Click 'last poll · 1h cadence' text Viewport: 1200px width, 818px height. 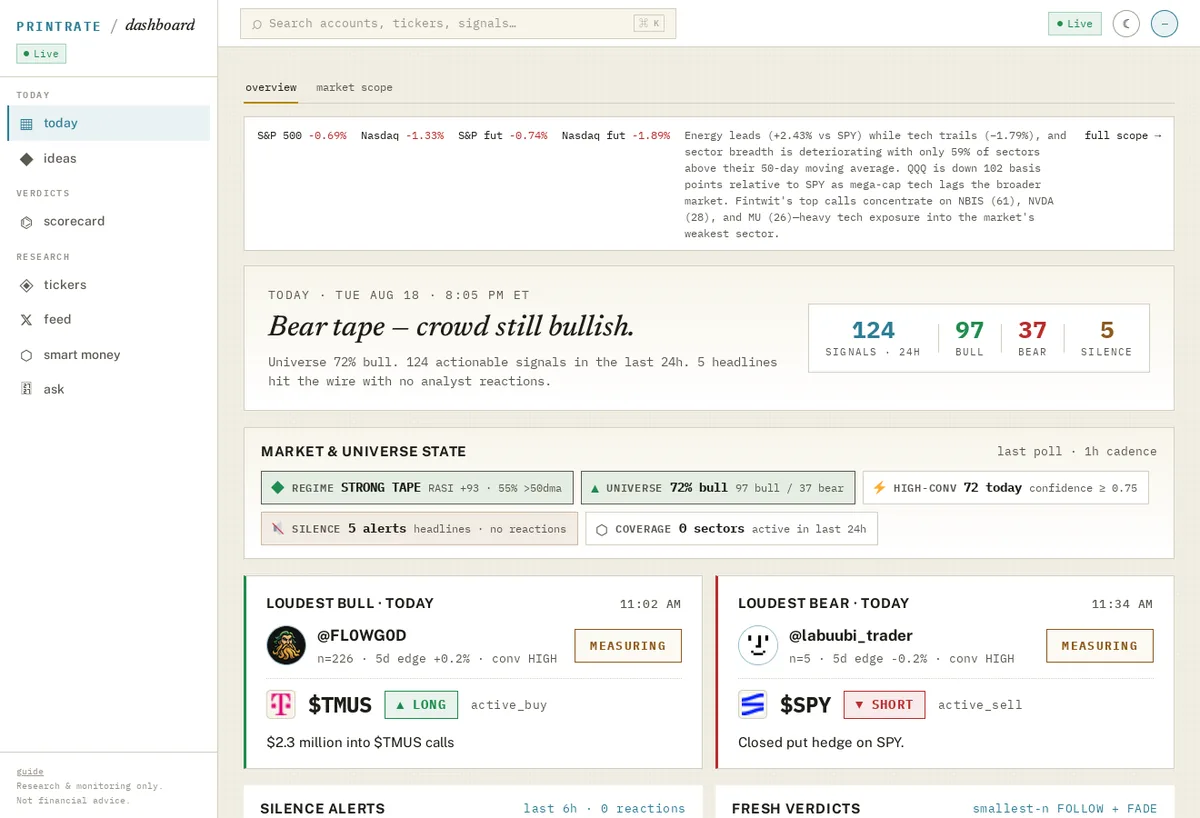[x=1077, y=451]
